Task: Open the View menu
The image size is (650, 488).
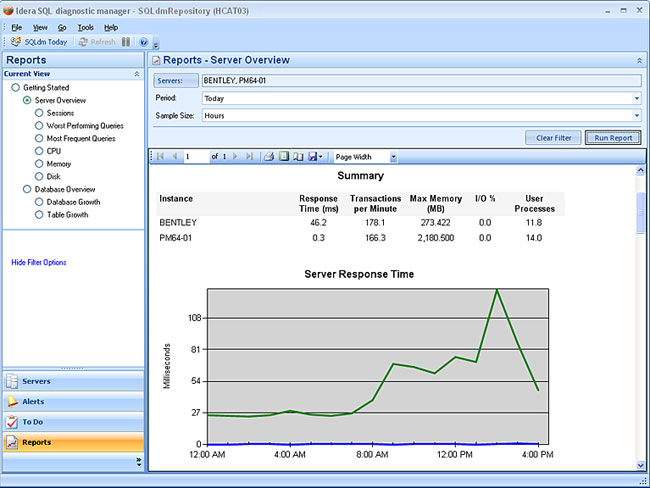Action: [40, 28]
